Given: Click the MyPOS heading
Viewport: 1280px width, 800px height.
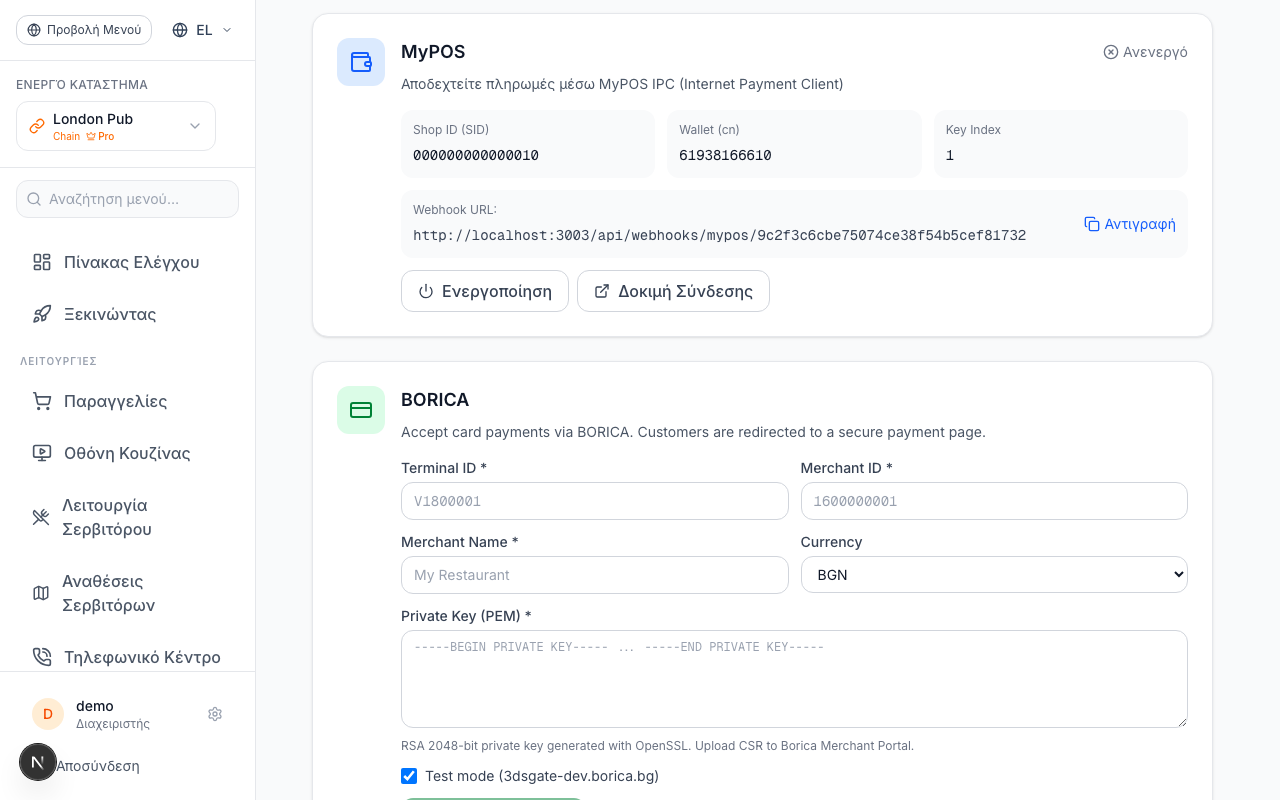Looking at the screenshot, I should point(433,52).
